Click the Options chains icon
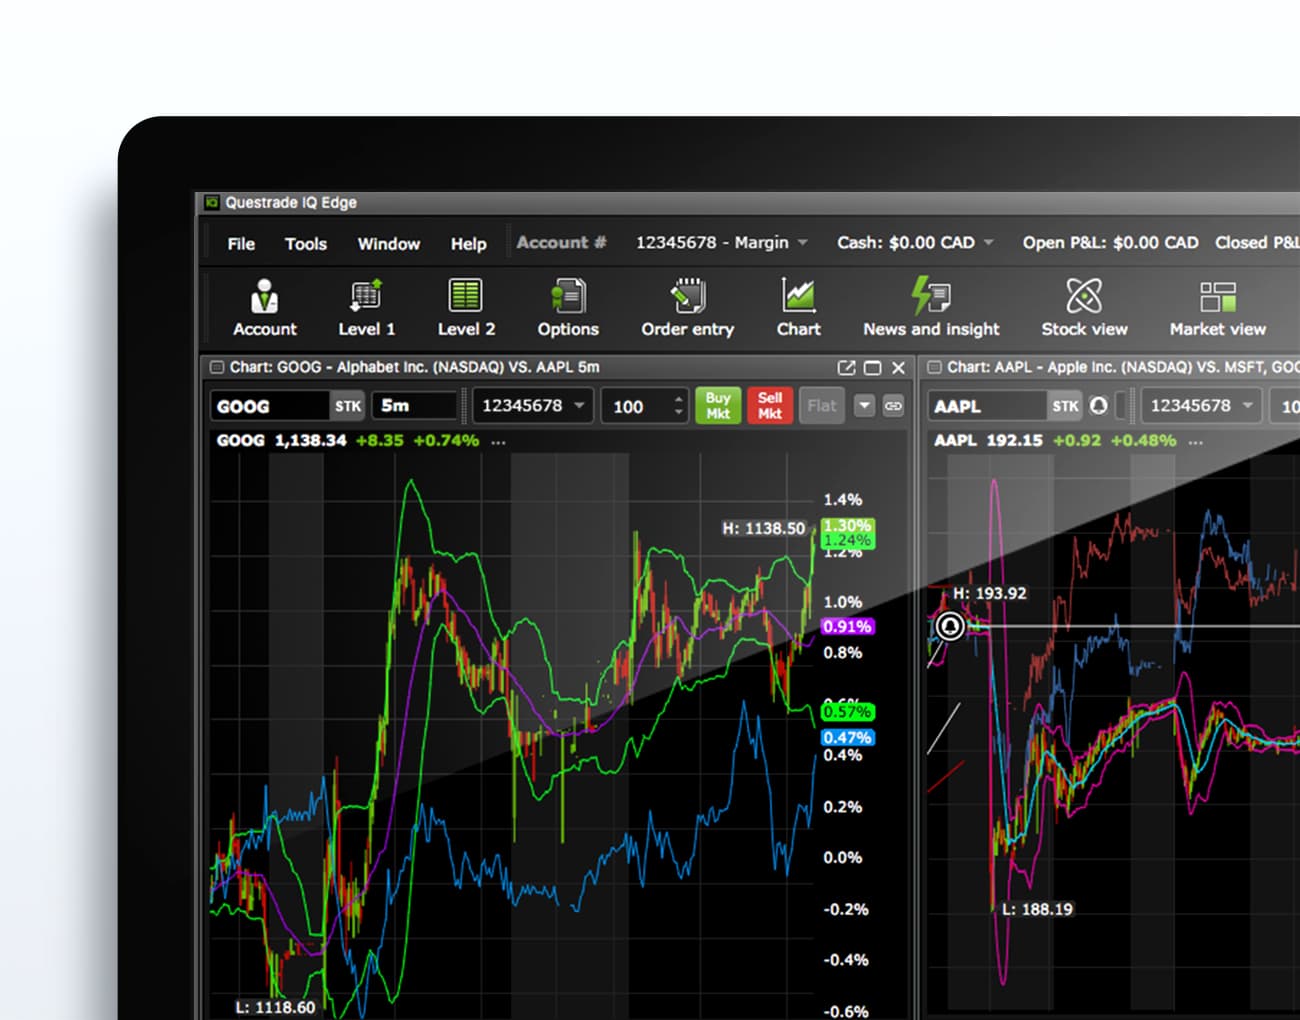Viewport: 1300px width, 1020px height. (x=567, y=305)
